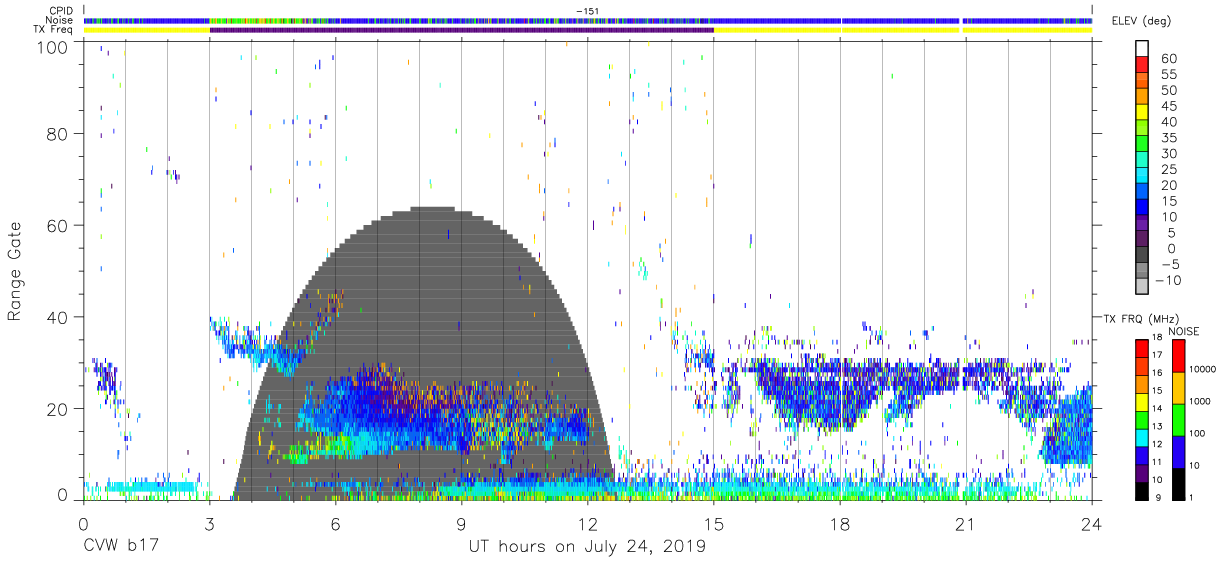Select the light gray bottom ELEV swatch
The height and width of the screenshot is (567, 1228).
click(x=1142, y=288)
